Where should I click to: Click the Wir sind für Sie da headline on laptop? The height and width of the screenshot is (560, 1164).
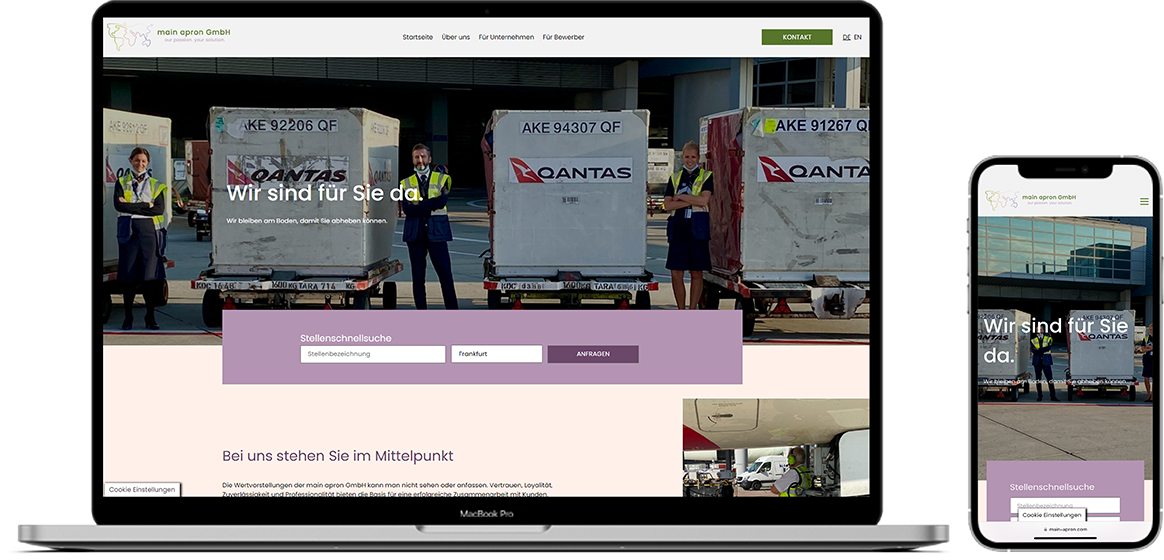coord(324,194)
